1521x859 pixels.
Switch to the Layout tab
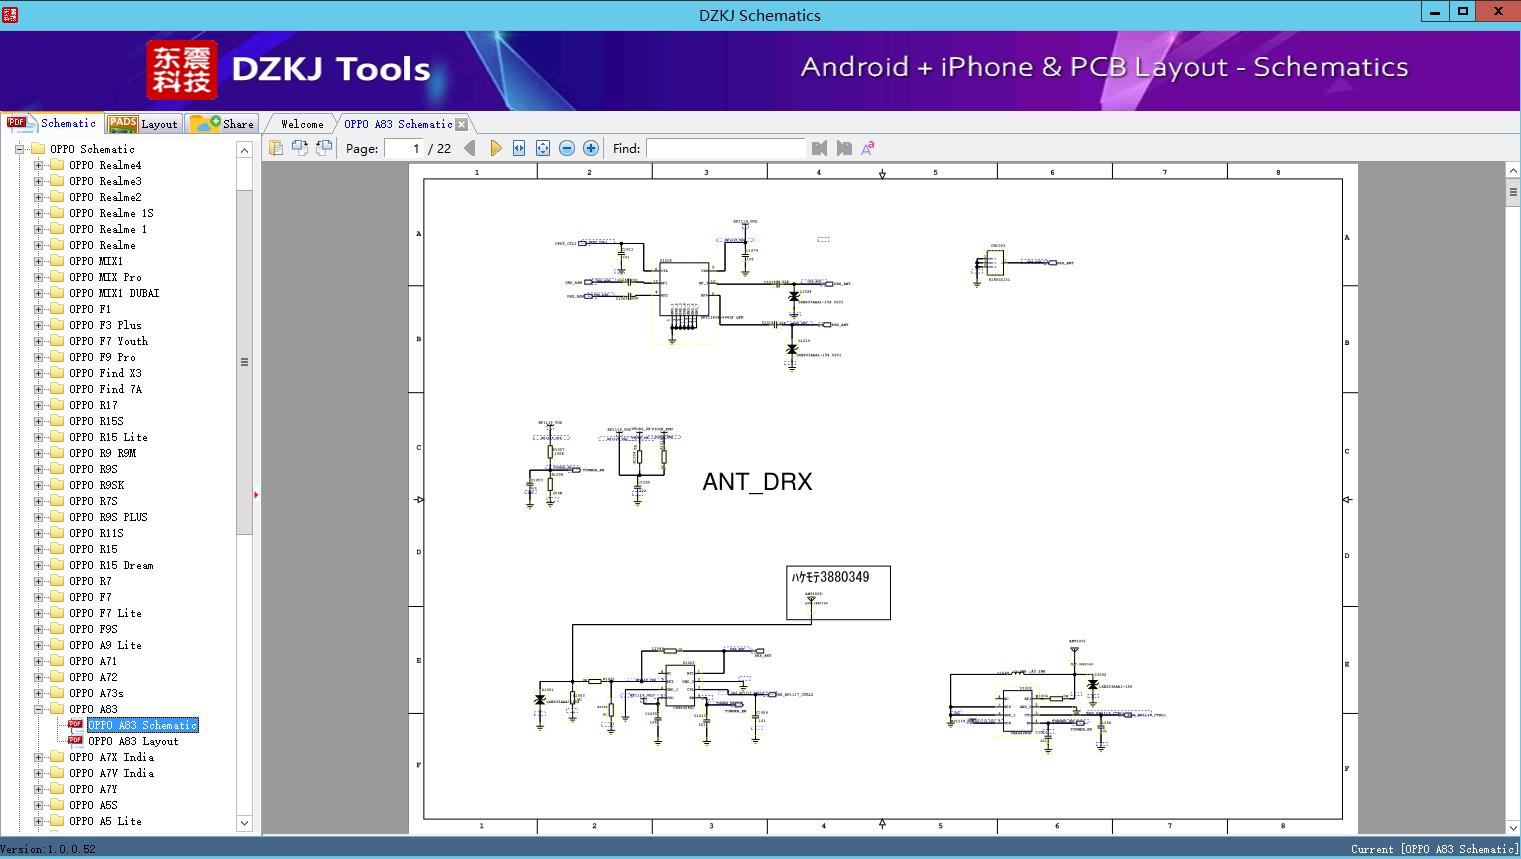[x=144, y=124]
